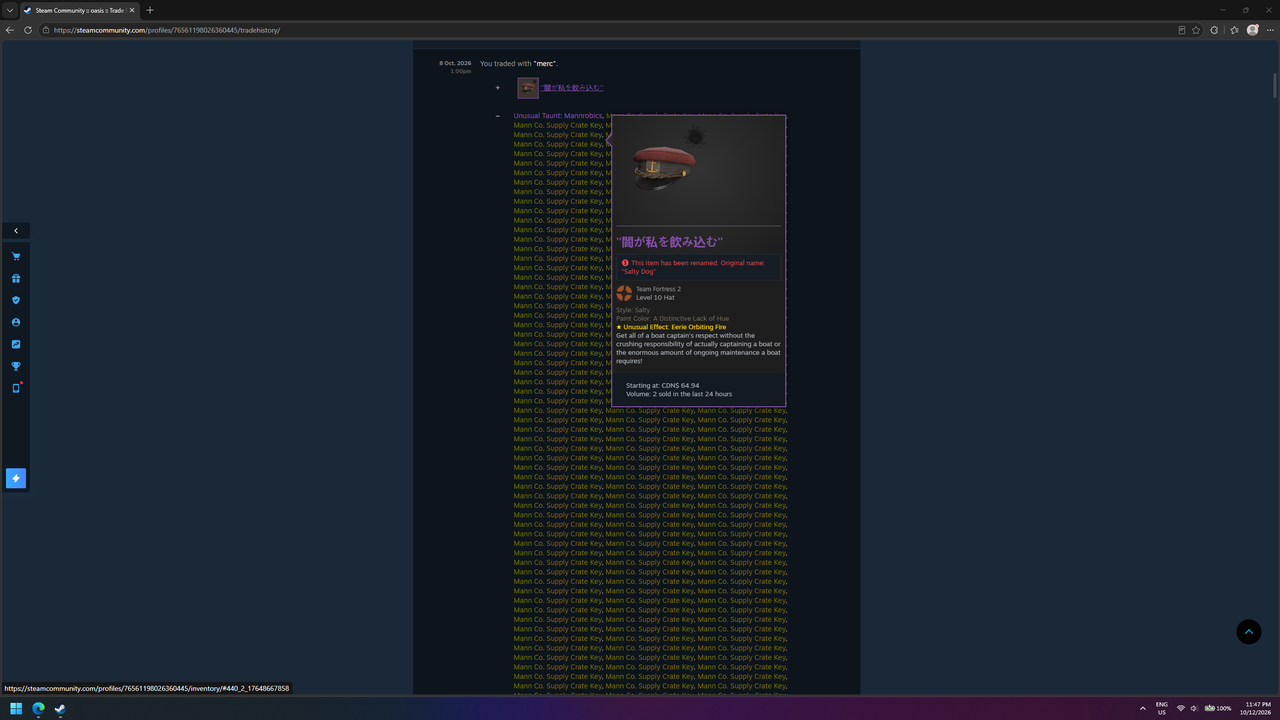Open a new browser tab

pos(150,10)
